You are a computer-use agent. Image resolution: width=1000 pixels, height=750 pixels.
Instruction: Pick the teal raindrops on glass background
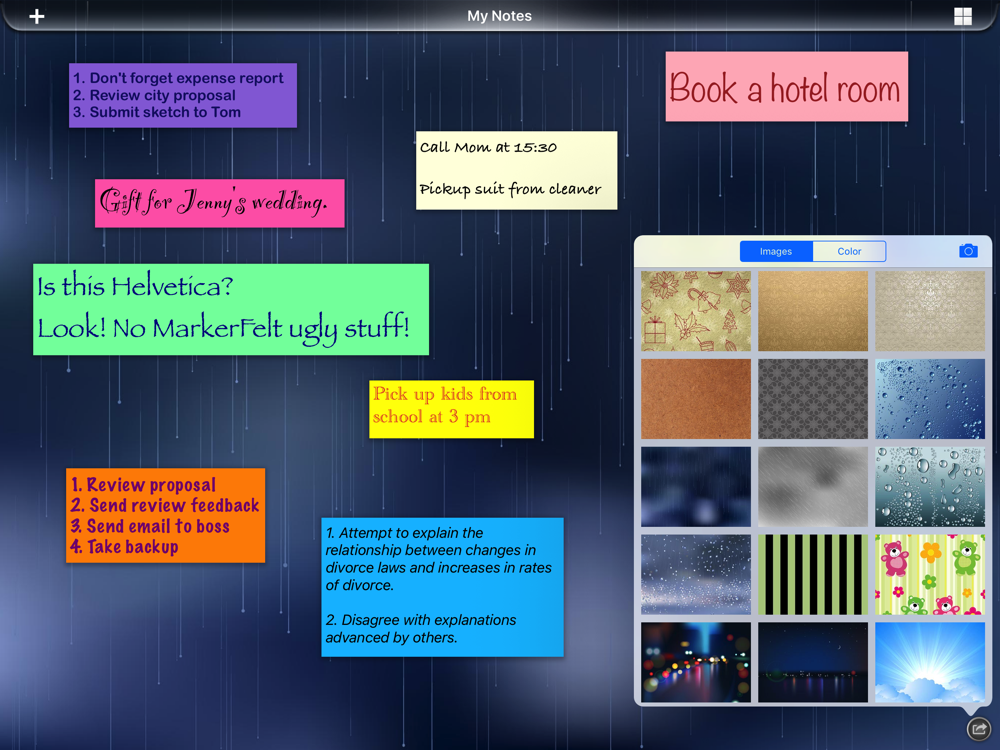(x=930, y=487)
